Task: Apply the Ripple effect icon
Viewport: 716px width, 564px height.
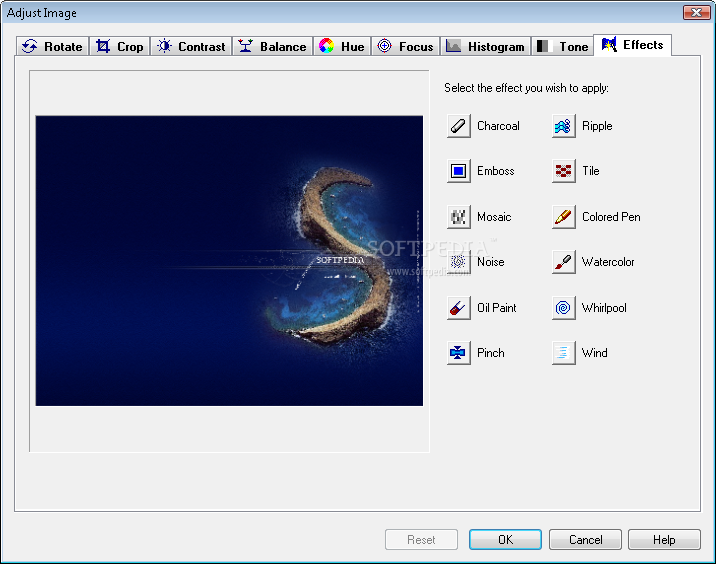Action: pyautogui.click(x=563, y=126)
